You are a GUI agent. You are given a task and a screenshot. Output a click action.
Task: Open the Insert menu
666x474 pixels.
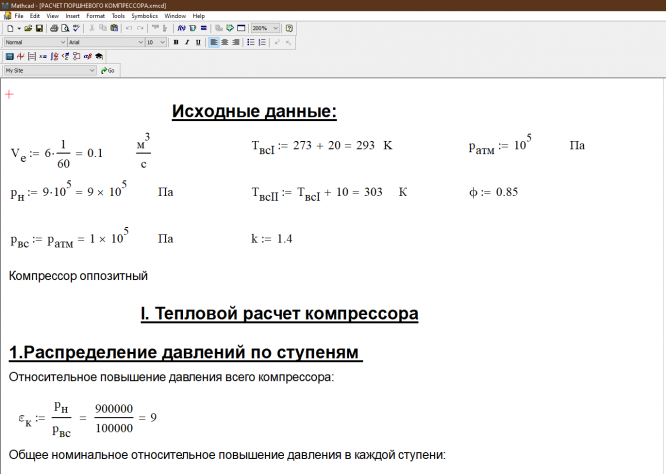tap(73, 16)
